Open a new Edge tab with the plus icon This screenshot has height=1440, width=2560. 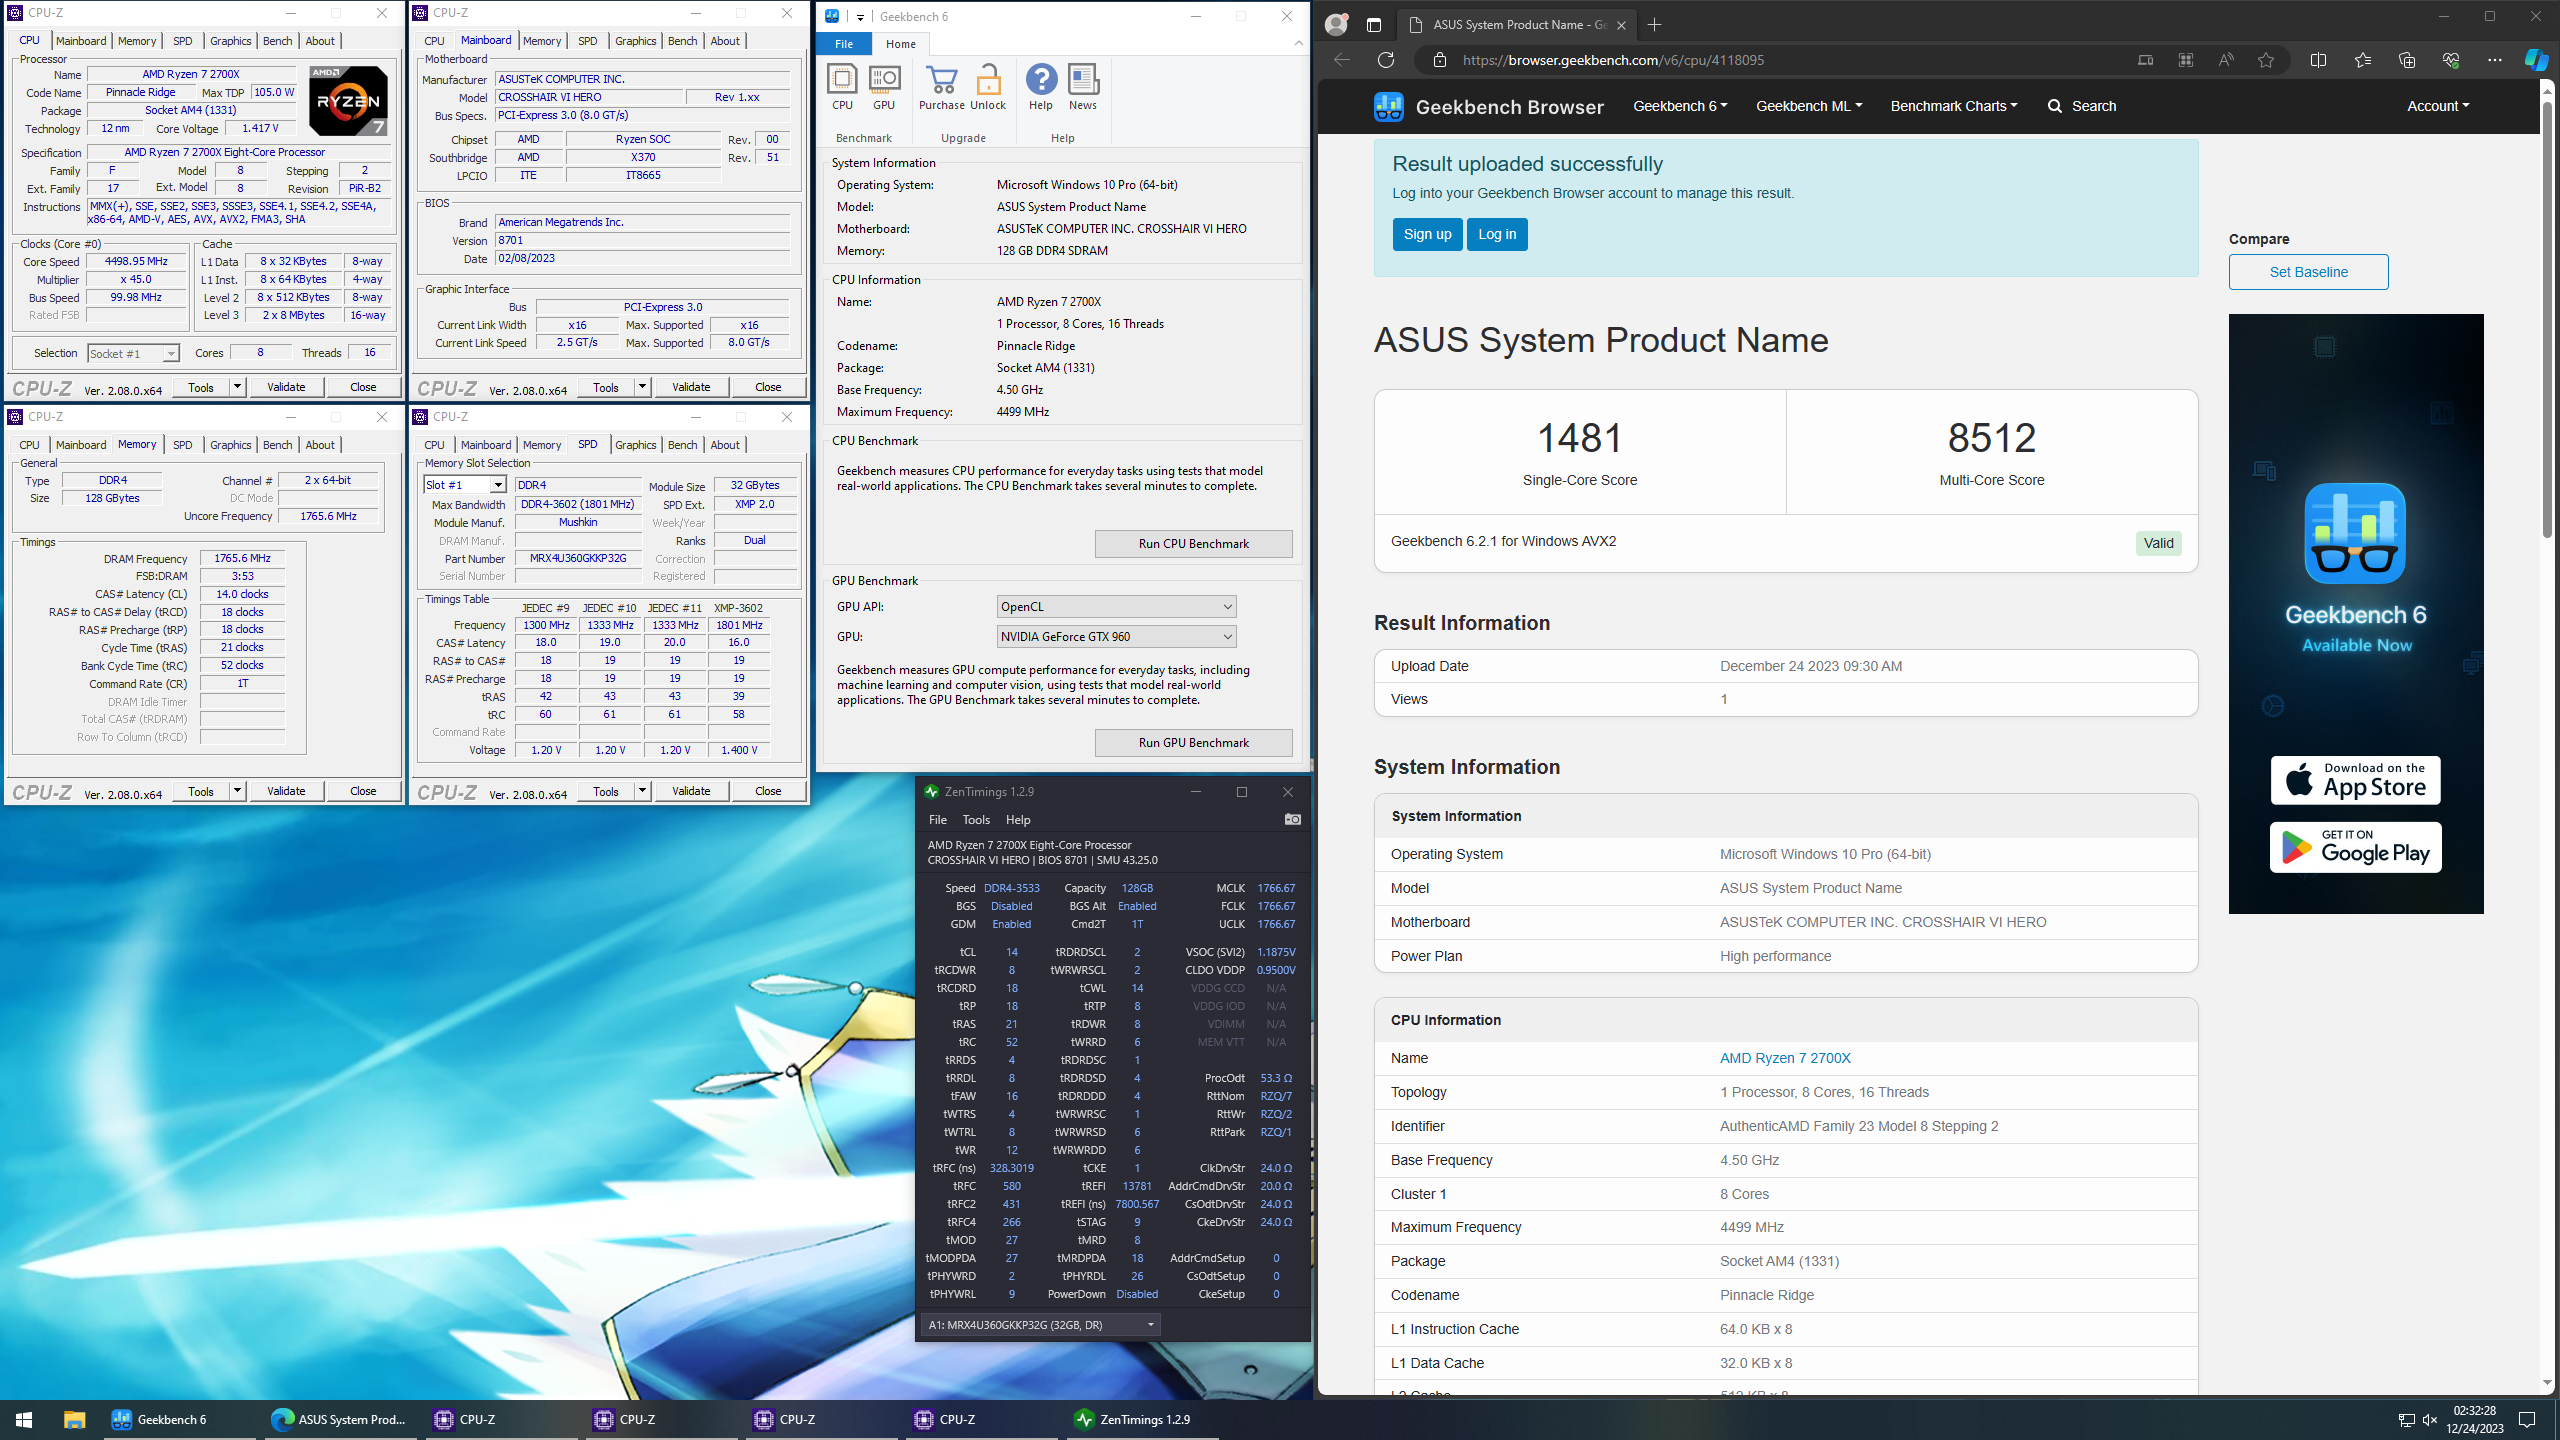click(1654, 24)
